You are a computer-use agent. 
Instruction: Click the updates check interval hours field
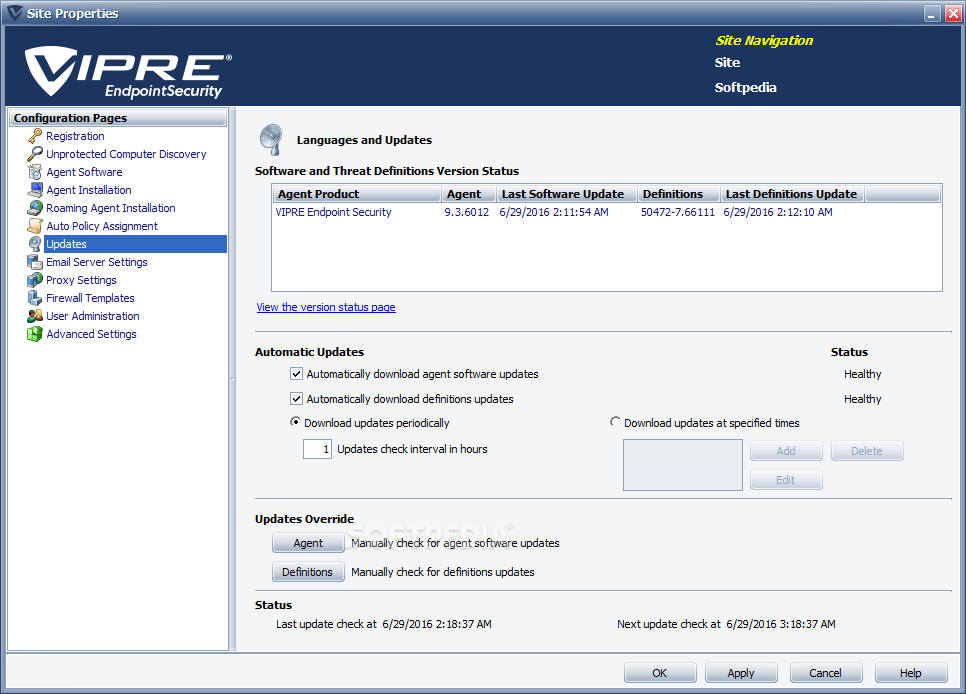pos(317,449)
